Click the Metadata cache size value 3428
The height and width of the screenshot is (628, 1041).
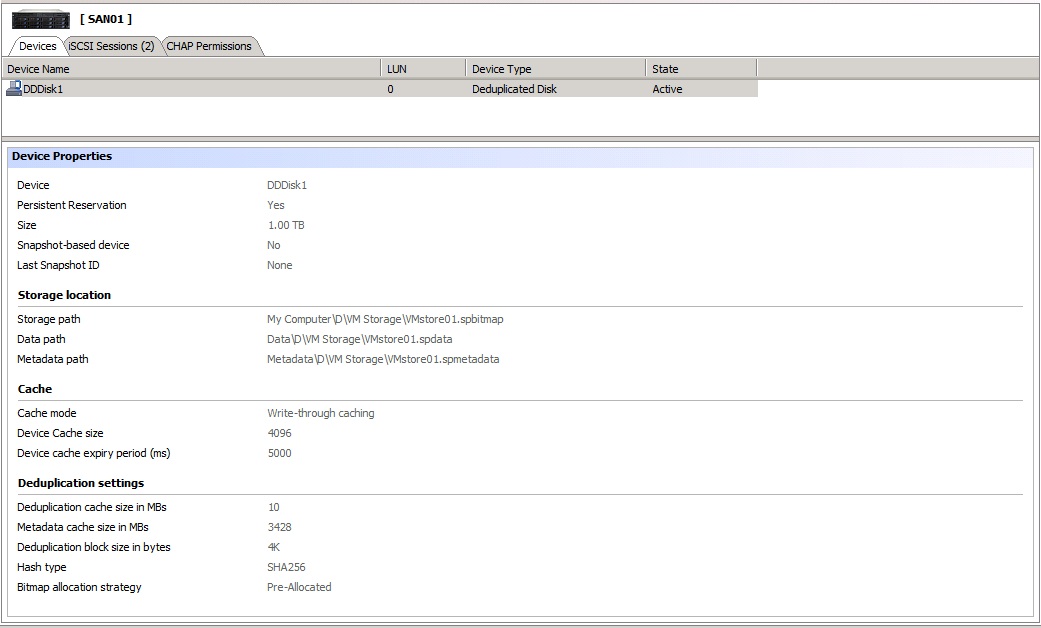point(280,527)
